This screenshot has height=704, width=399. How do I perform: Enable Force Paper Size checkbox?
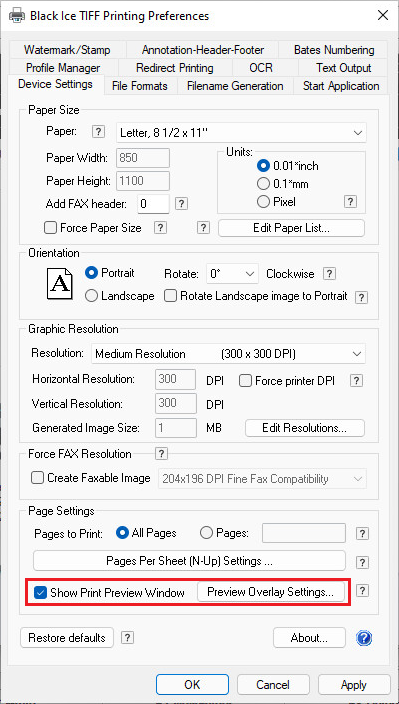pos(50,228)
